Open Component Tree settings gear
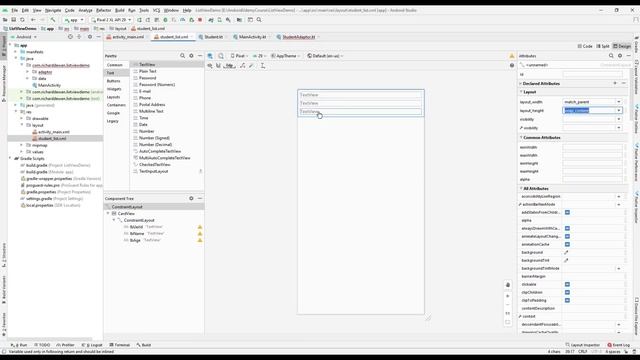Screen dimensions: 640x360 [x=191, y=198]
